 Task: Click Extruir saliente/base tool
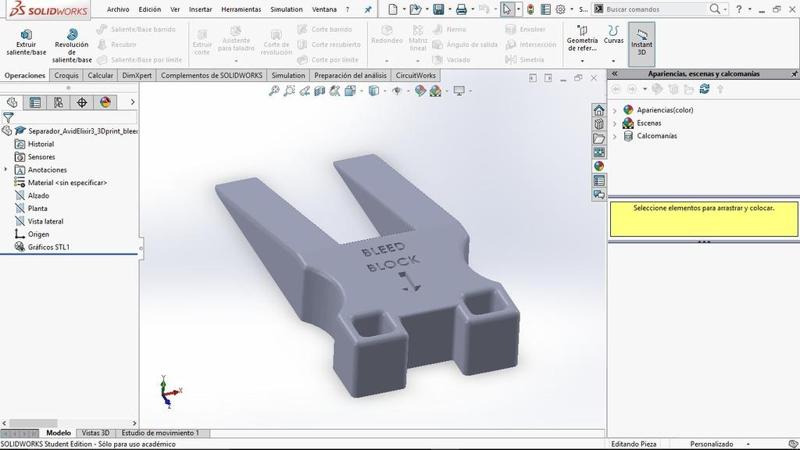click(26, 42)
